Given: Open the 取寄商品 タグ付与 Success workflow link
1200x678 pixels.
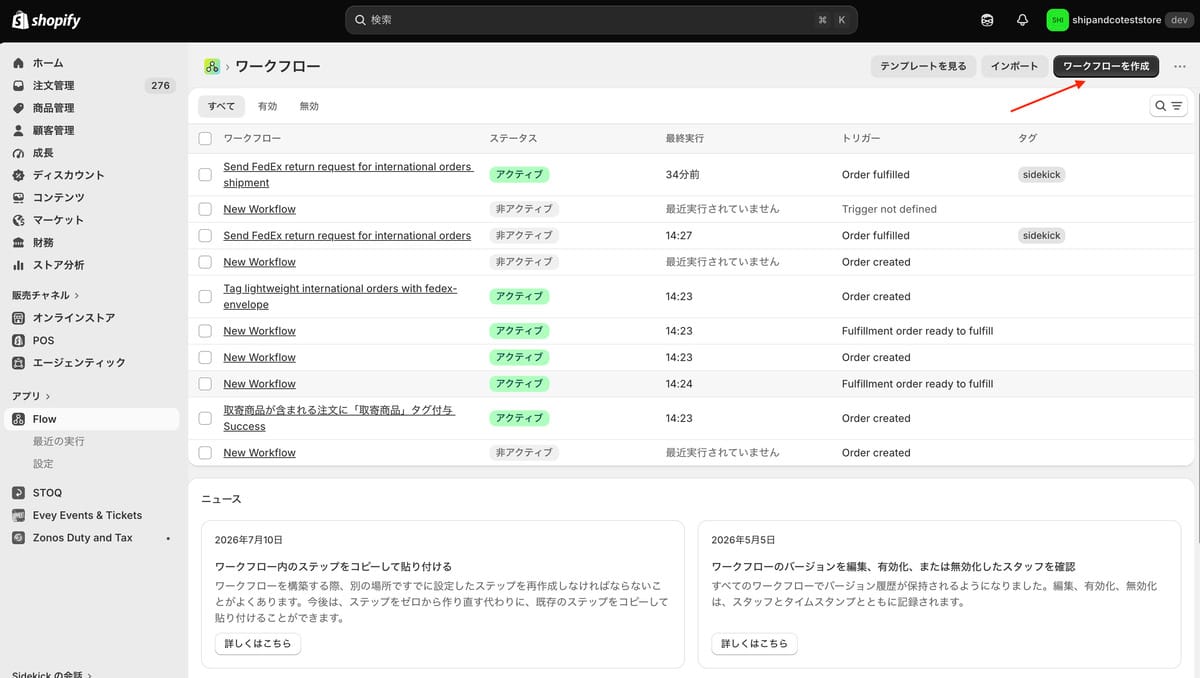Looking at the screenshot, I should [339, 418].
